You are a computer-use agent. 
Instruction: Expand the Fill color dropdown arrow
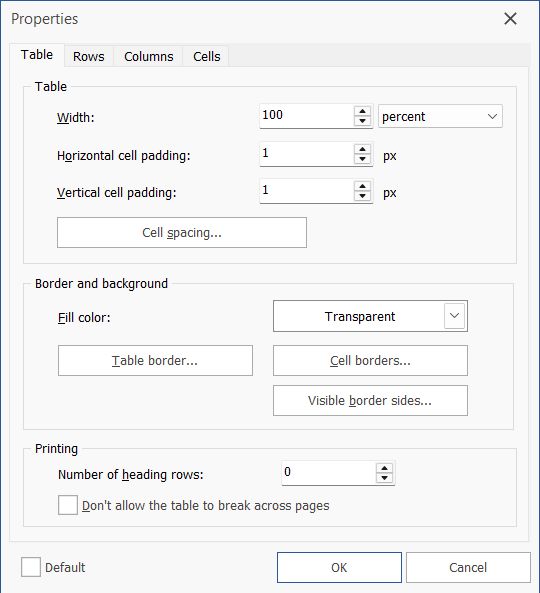(x=454, y=316)
